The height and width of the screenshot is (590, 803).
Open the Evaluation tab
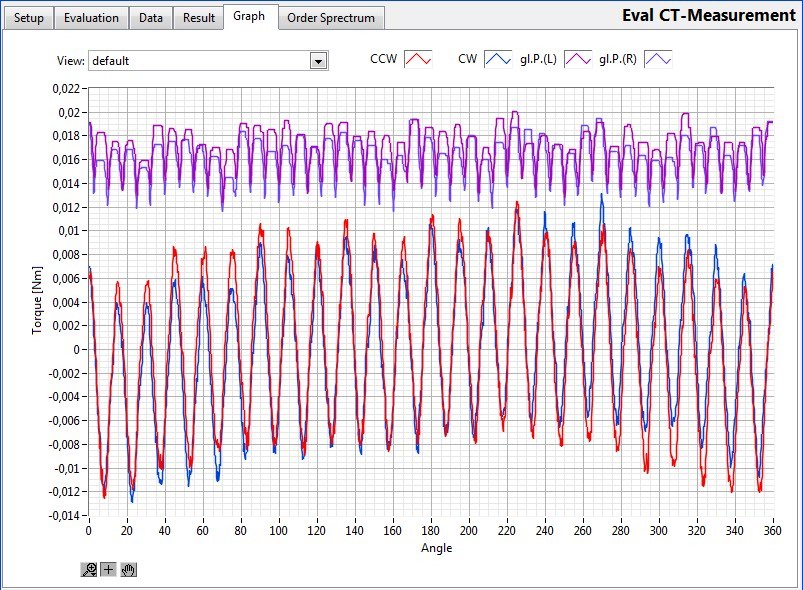90,18
